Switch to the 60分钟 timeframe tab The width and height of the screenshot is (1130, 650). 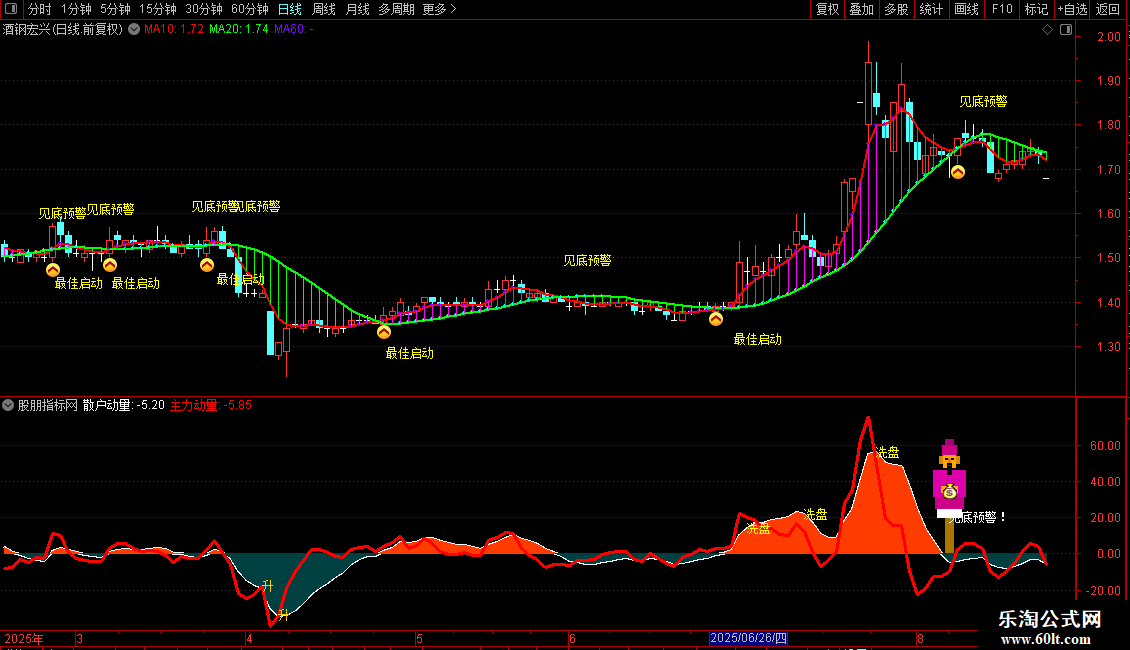coord(249,9)
